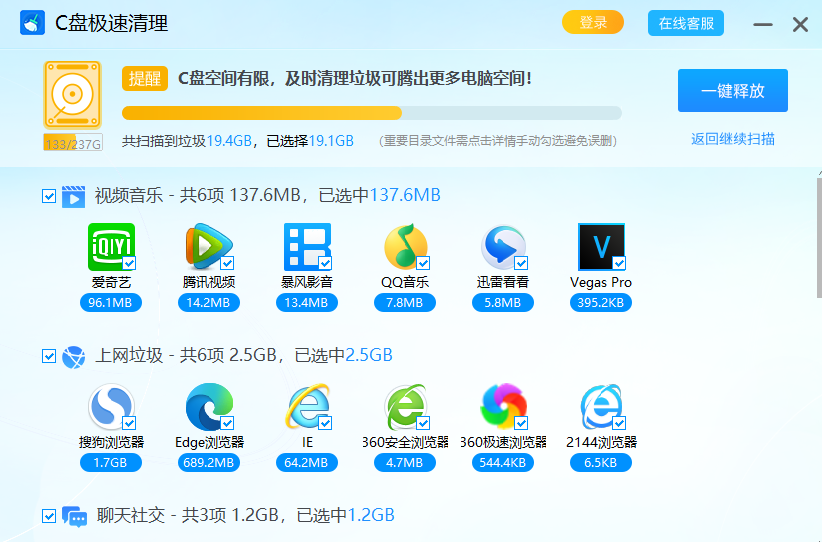
Task: Select the Tencent Video (腾讯视频) icon
Action: pos(208,247)
